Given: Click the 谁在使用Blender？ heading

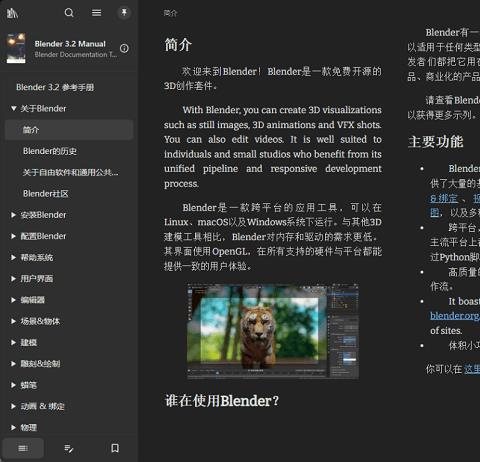Looking at the screenshot, I should tap(222, 401).
